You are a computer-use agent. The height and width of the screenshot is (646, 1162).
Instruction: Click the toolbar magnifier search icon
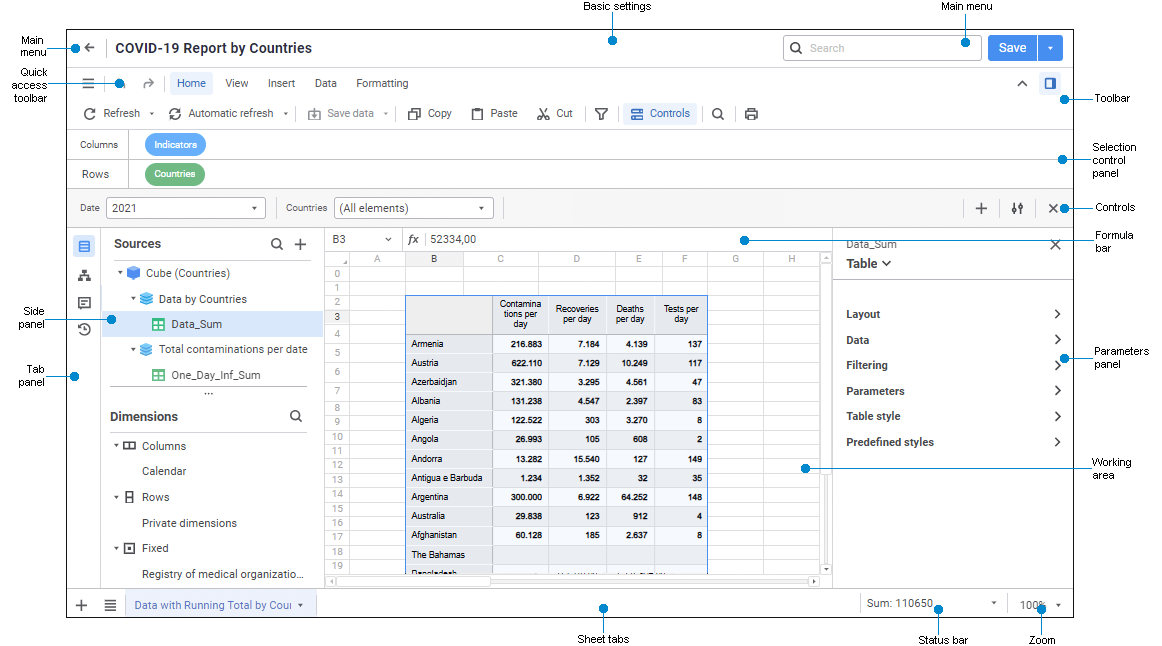pos(718,114)
